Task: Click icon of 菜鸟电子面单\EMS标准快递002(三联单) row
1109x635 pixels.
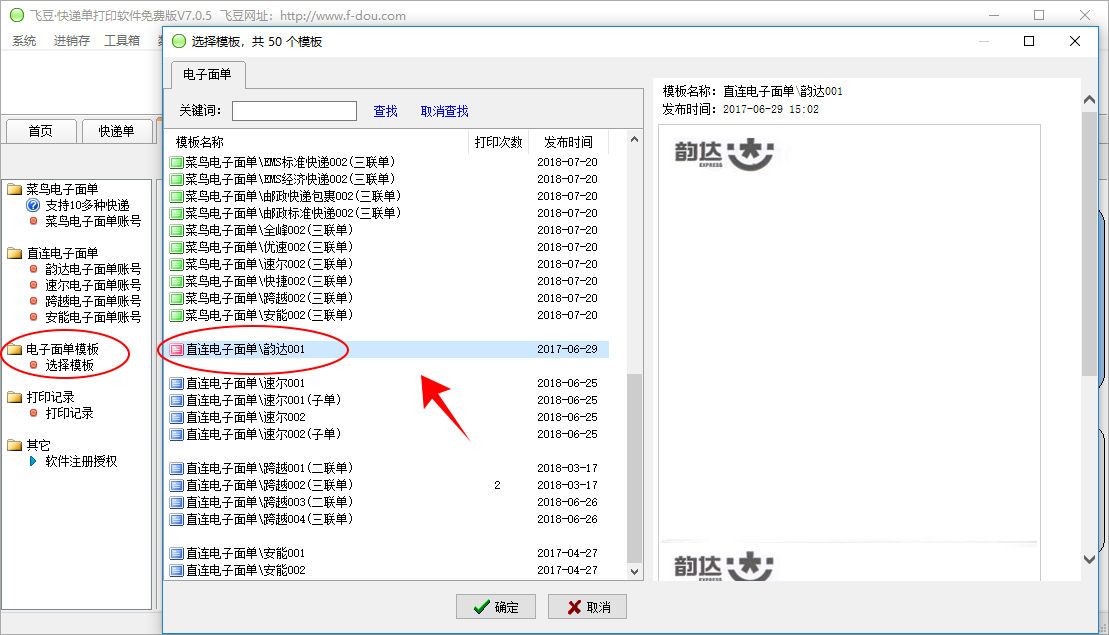Action: [177, 163]
